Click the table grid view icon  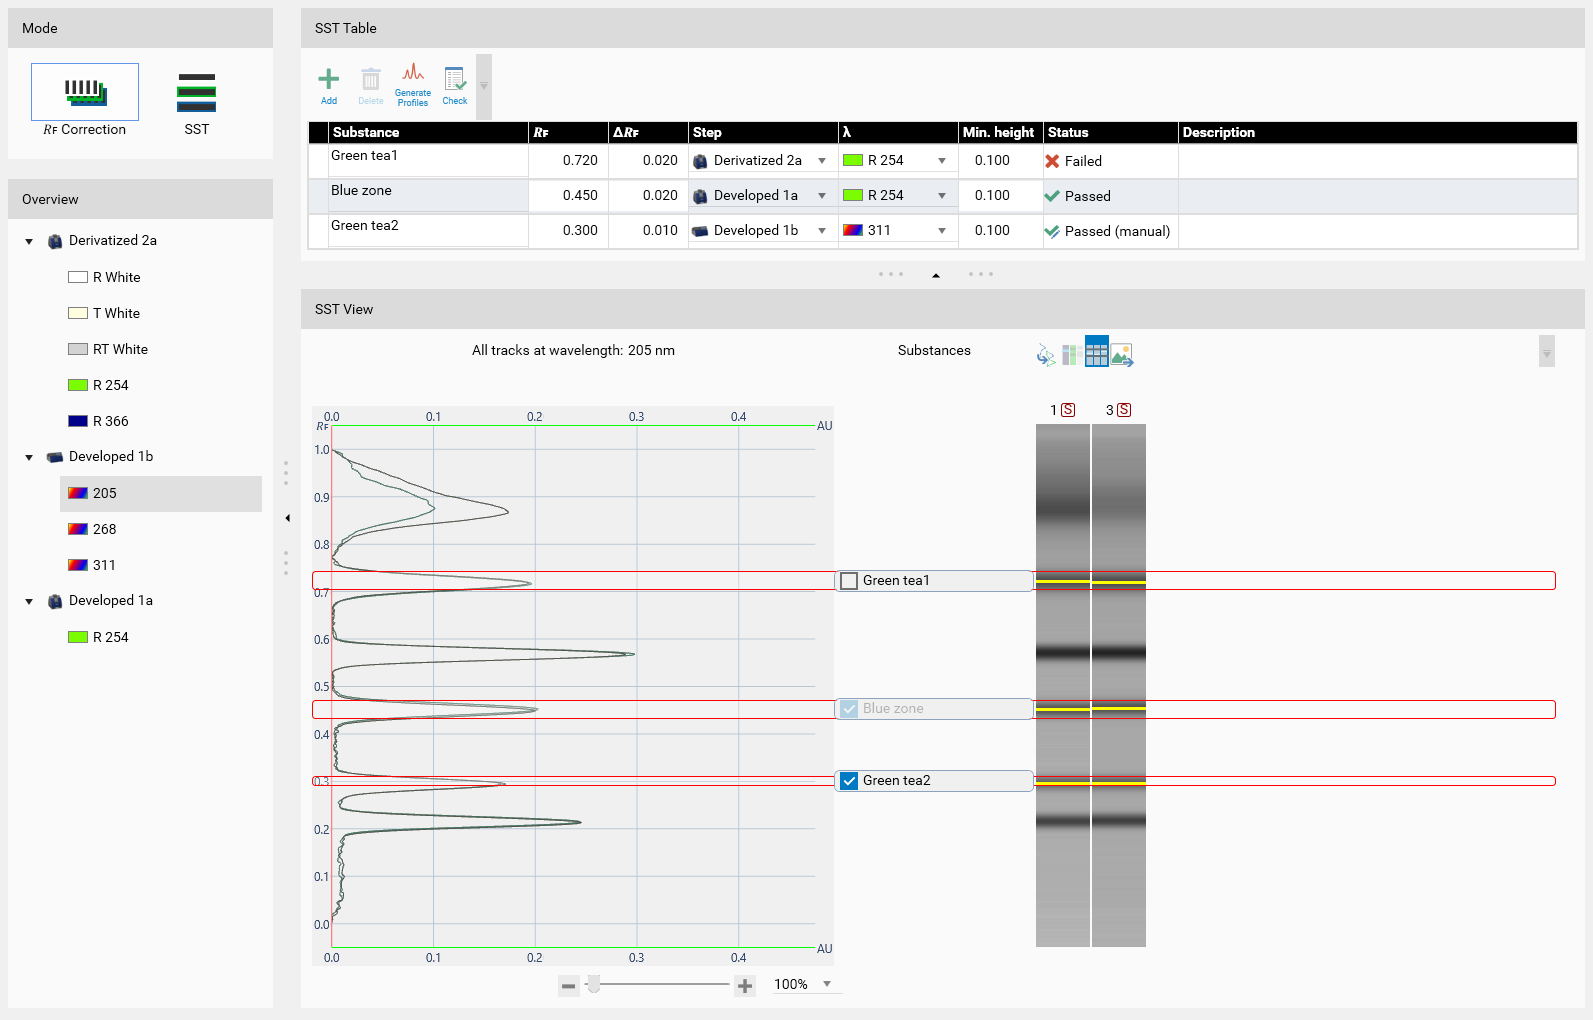(1096, 354)
